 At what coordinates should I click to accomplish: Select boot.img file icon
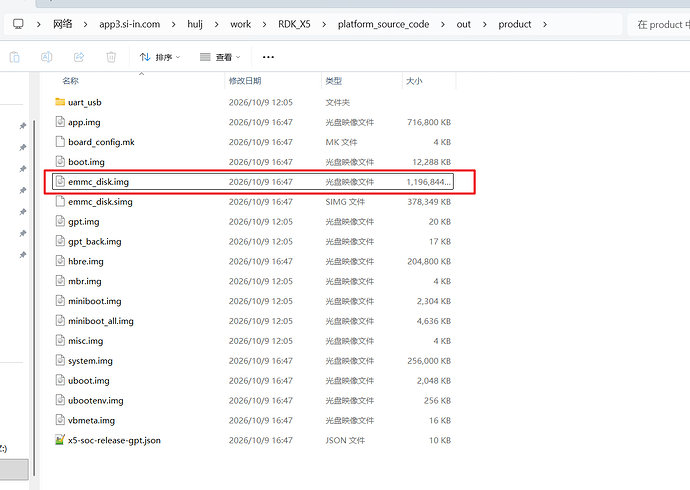point(60,161)
